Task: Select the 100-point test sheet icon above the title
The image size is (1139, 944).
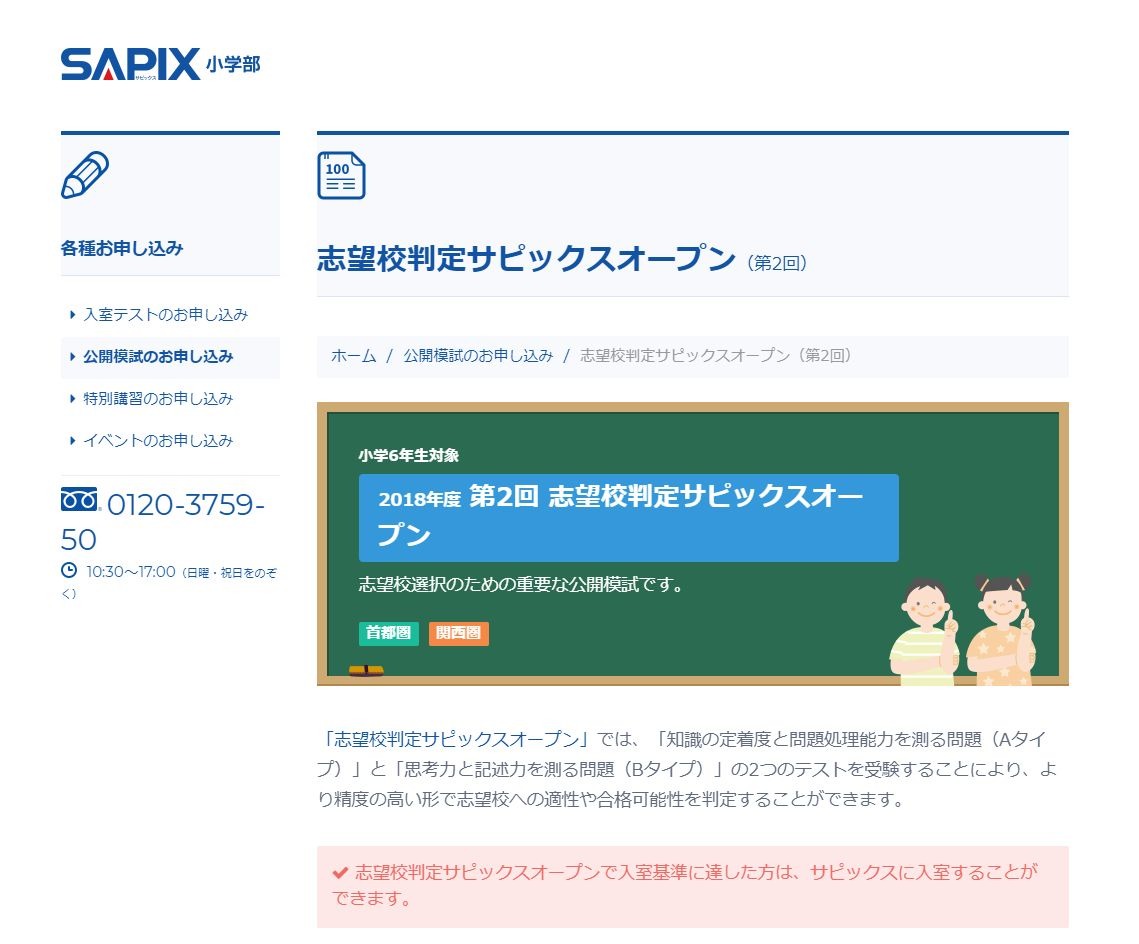Action: click(x=341, y=175)
